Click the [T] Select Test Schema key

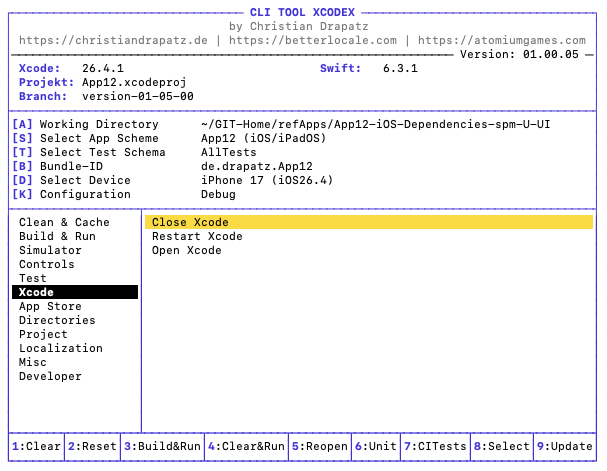click(x=22, y=152)
